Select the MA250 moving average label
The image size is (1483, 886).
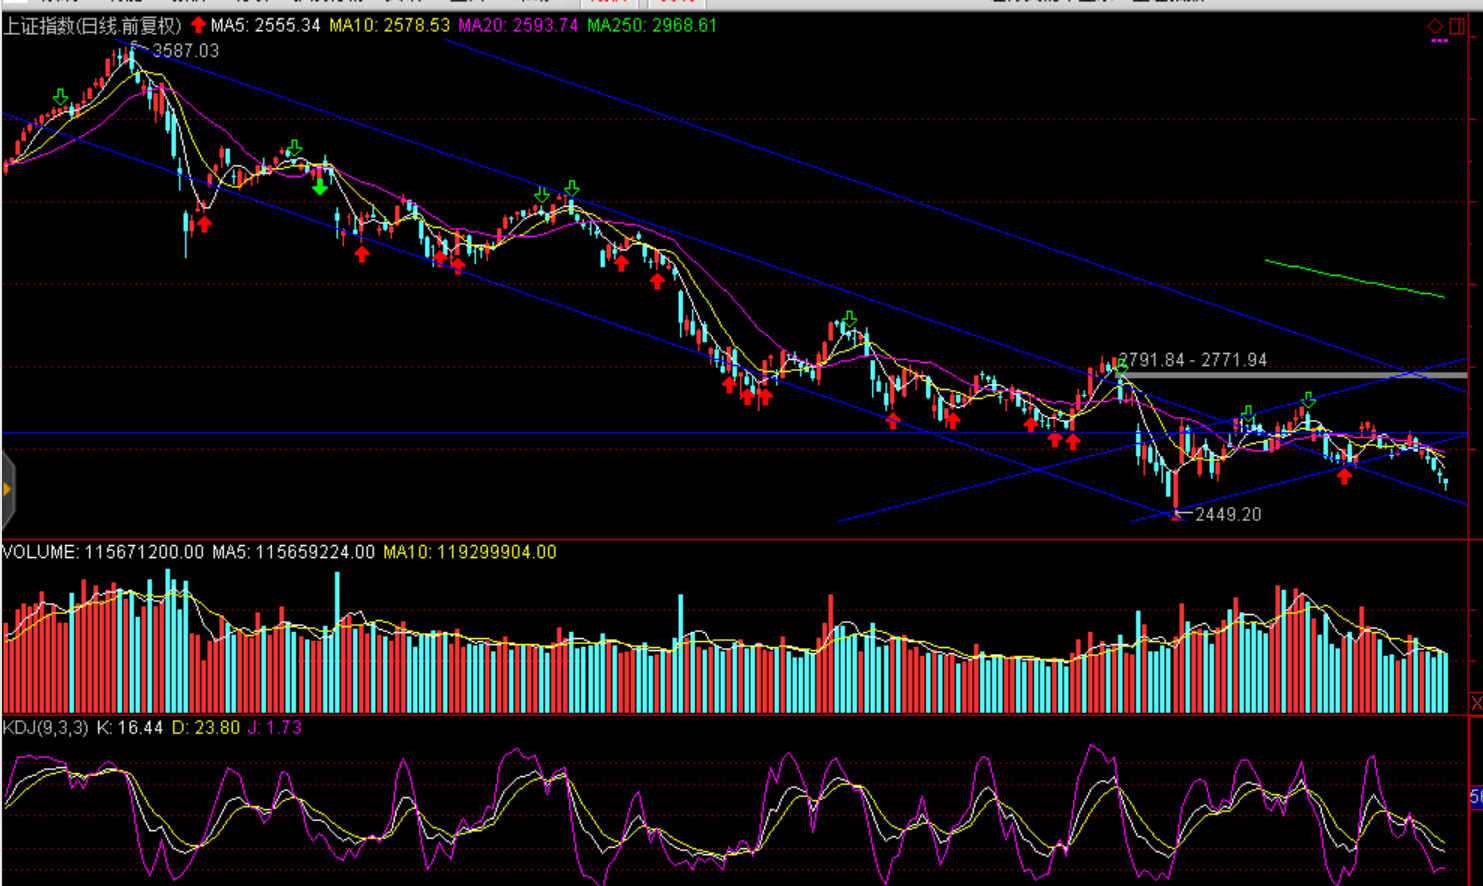[652, 25]
